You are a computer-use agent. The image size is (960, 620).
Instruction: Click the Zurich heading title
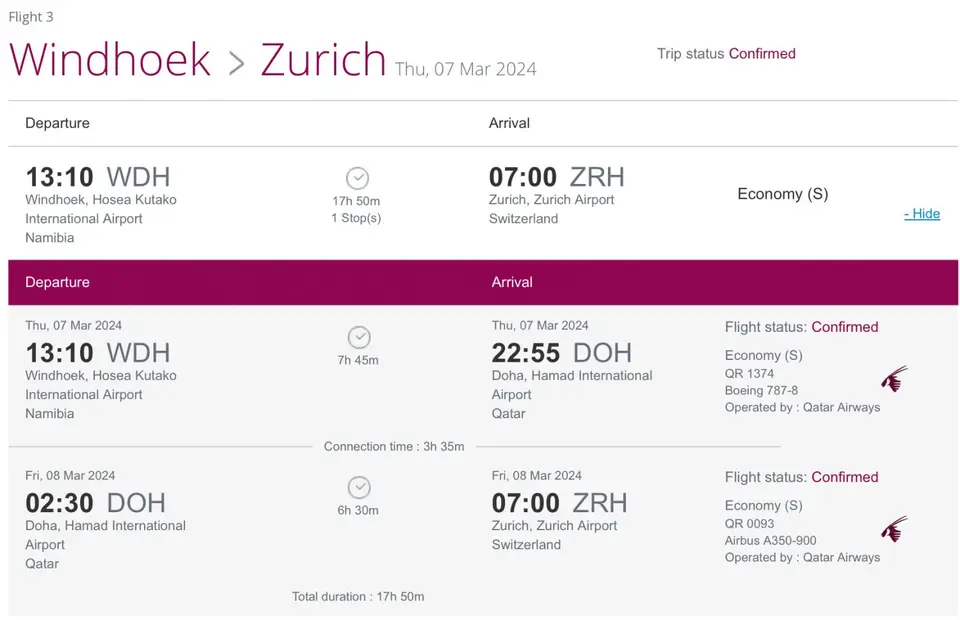tap(323, 59)
